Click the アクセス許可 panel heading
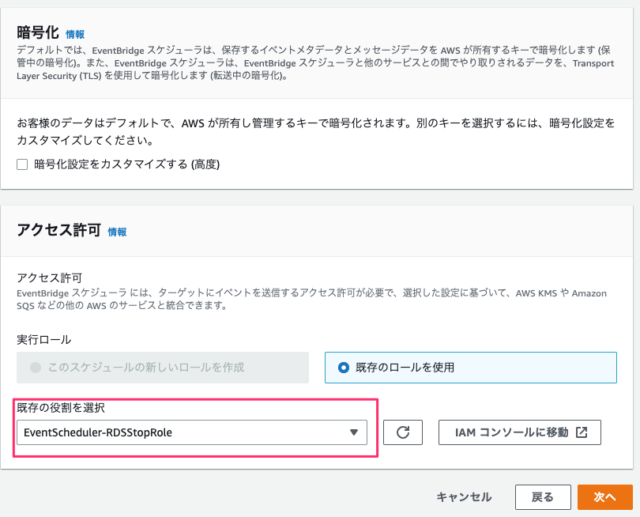The width and height of the screenshot is (640, 517). [x=59, y=230]
